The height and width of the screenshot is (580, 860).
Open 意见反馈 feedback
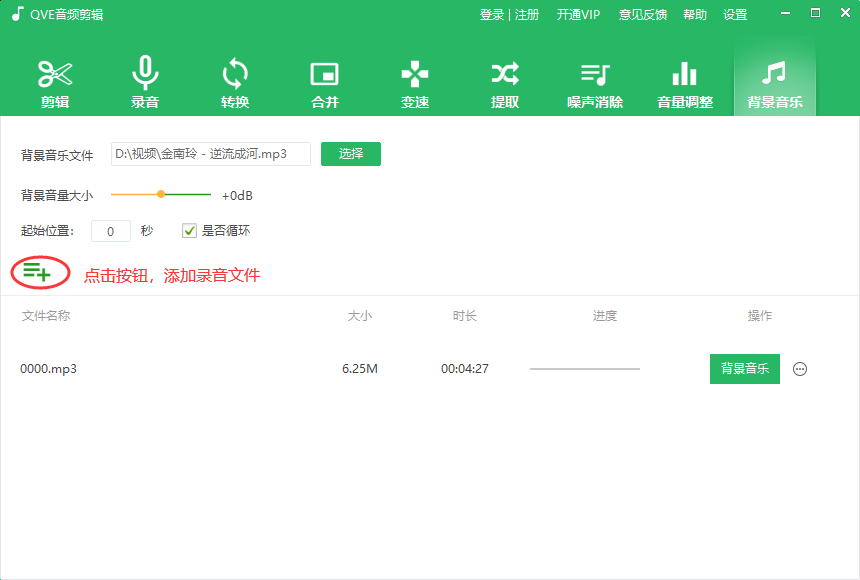(x=643, y=14)
